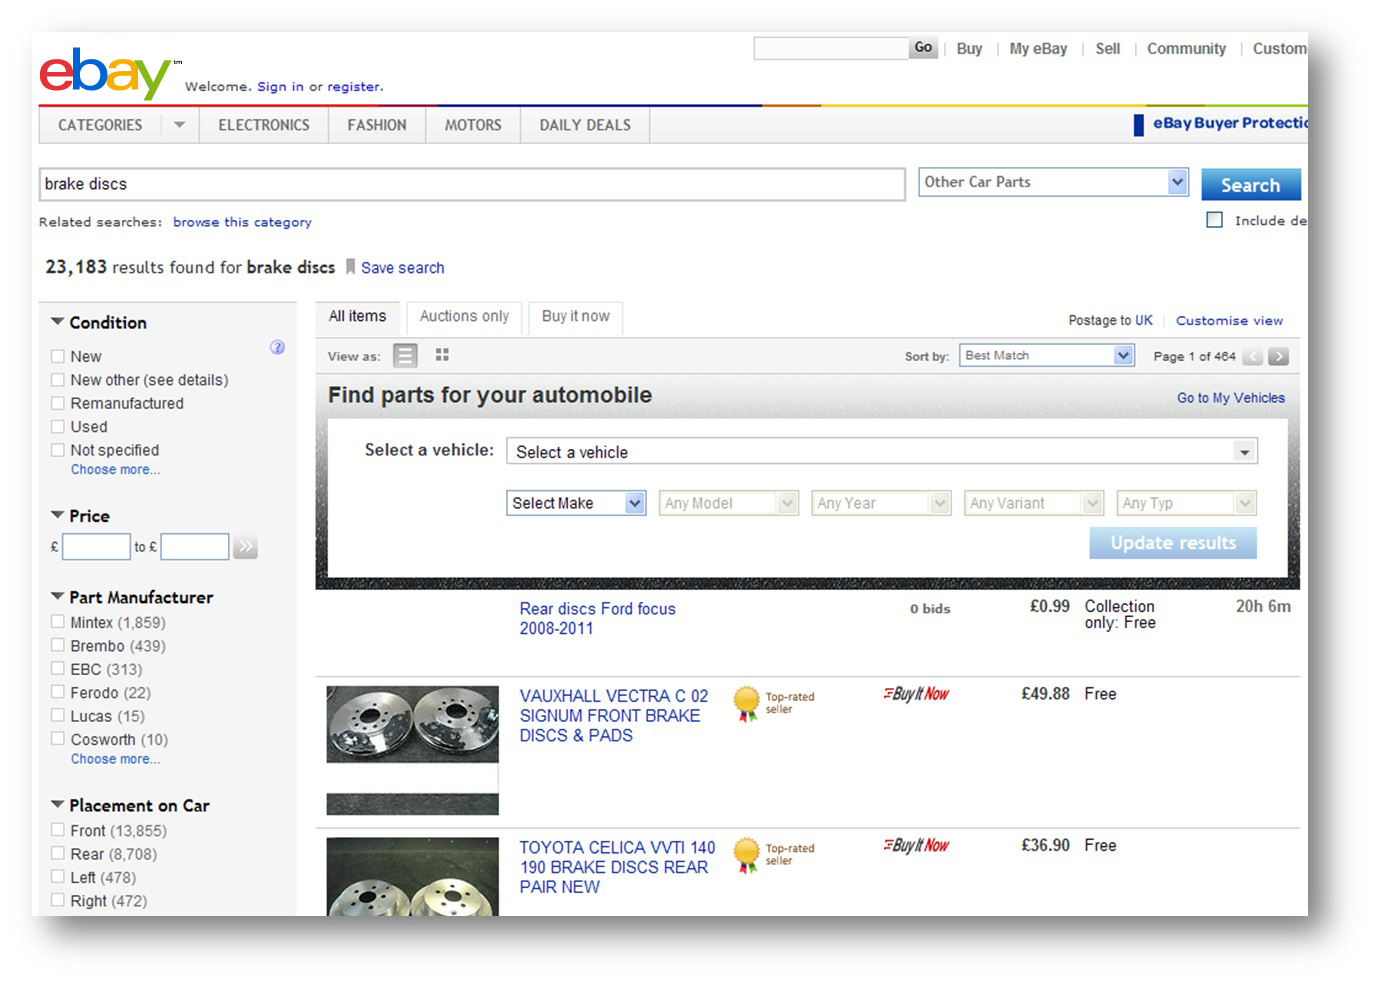Open the Go to My Vehicles link

(1231, 398)
